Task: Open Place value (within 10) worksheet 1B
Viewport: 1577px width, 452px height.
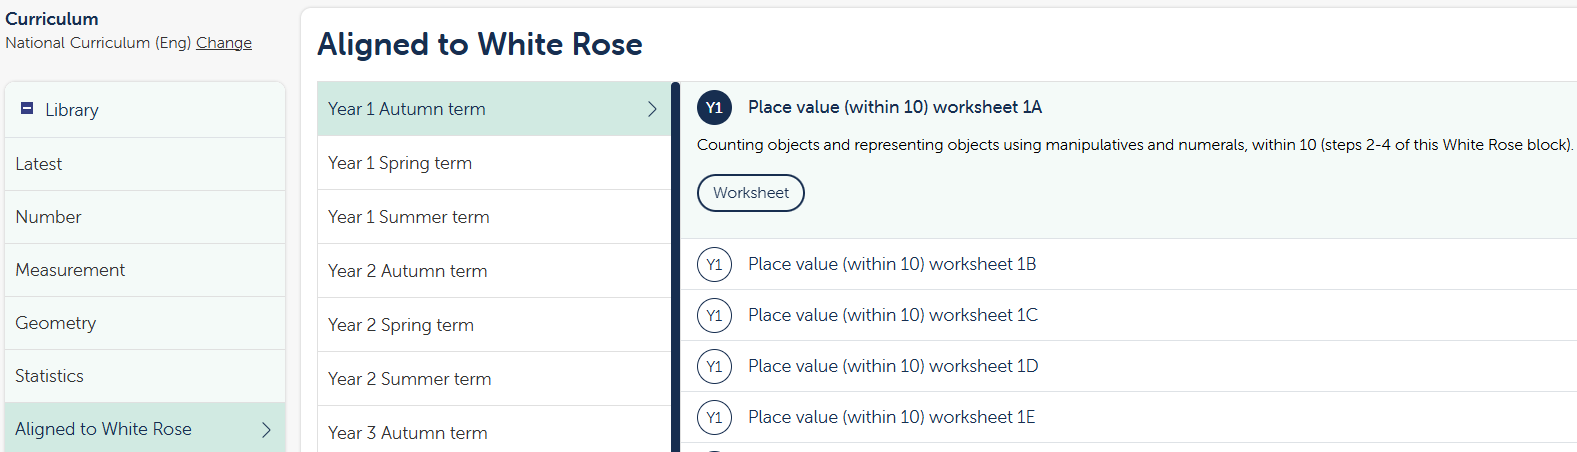Action: [892, 264]
